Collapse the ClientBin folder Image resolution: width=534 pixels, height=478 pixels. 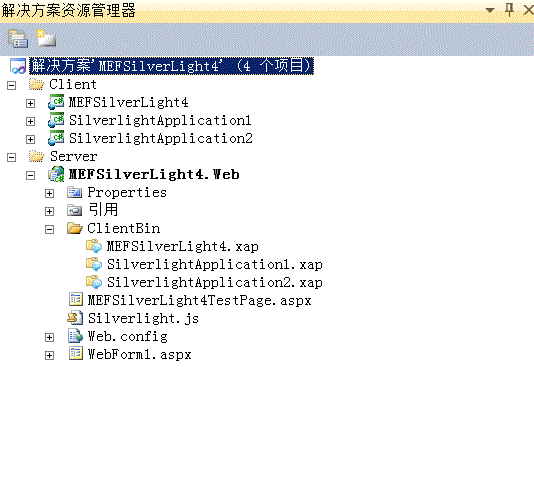[50, 230]
